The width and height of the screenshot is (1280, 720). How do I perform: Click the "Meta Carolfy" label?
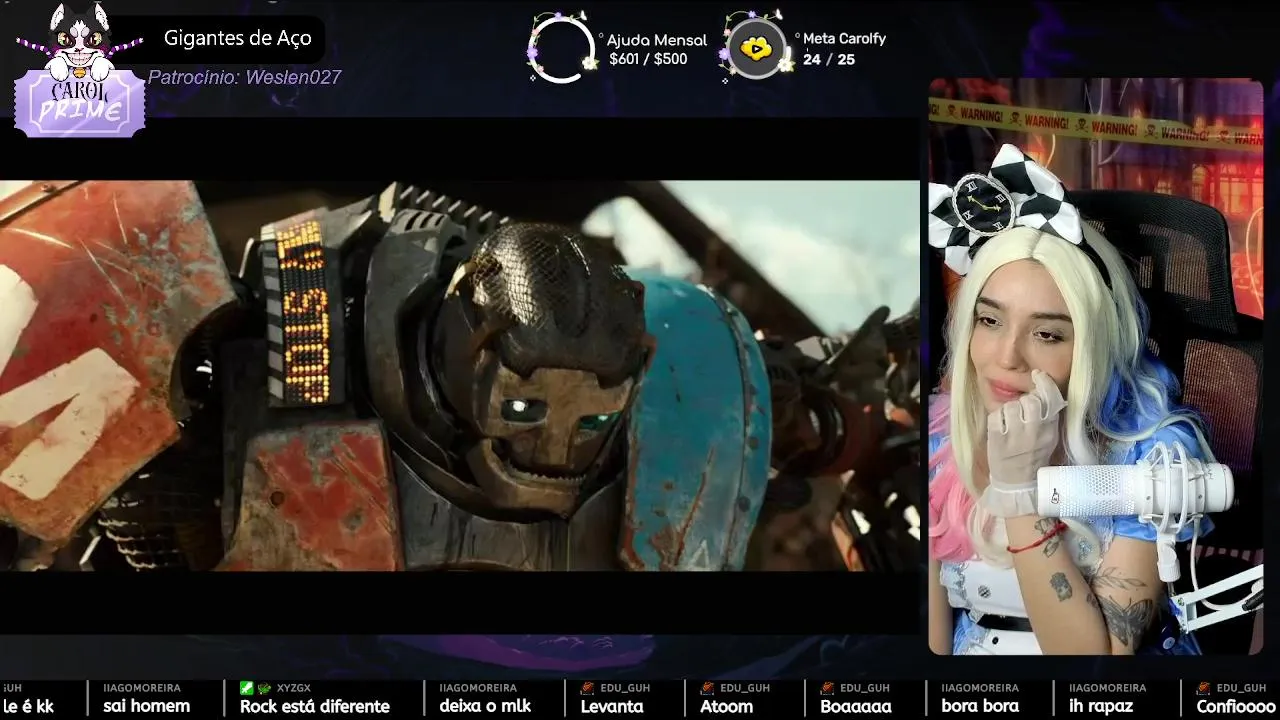pos(844,38)
